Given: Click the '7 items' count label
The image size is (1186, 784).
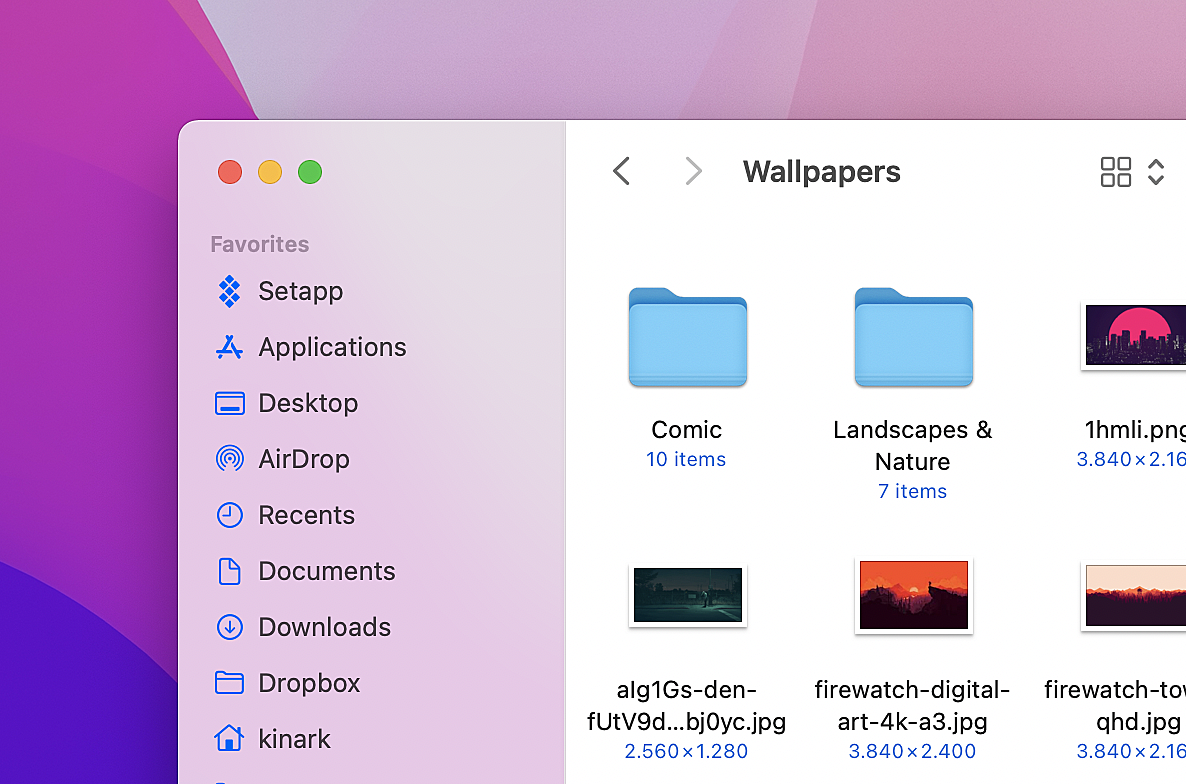Looking at the screenshot, I should click(913, 491).
